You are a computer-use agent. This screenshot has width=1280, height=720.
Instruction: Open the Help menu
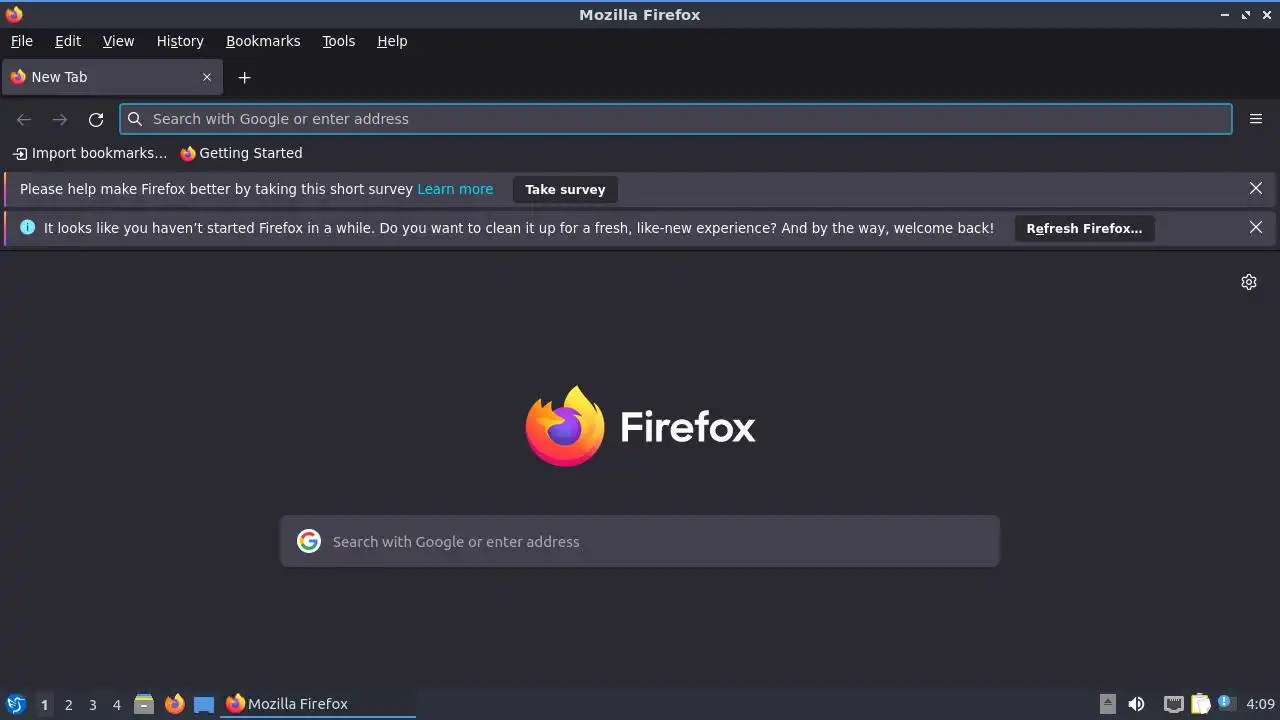pyautogui.click(x=392, y=41)
